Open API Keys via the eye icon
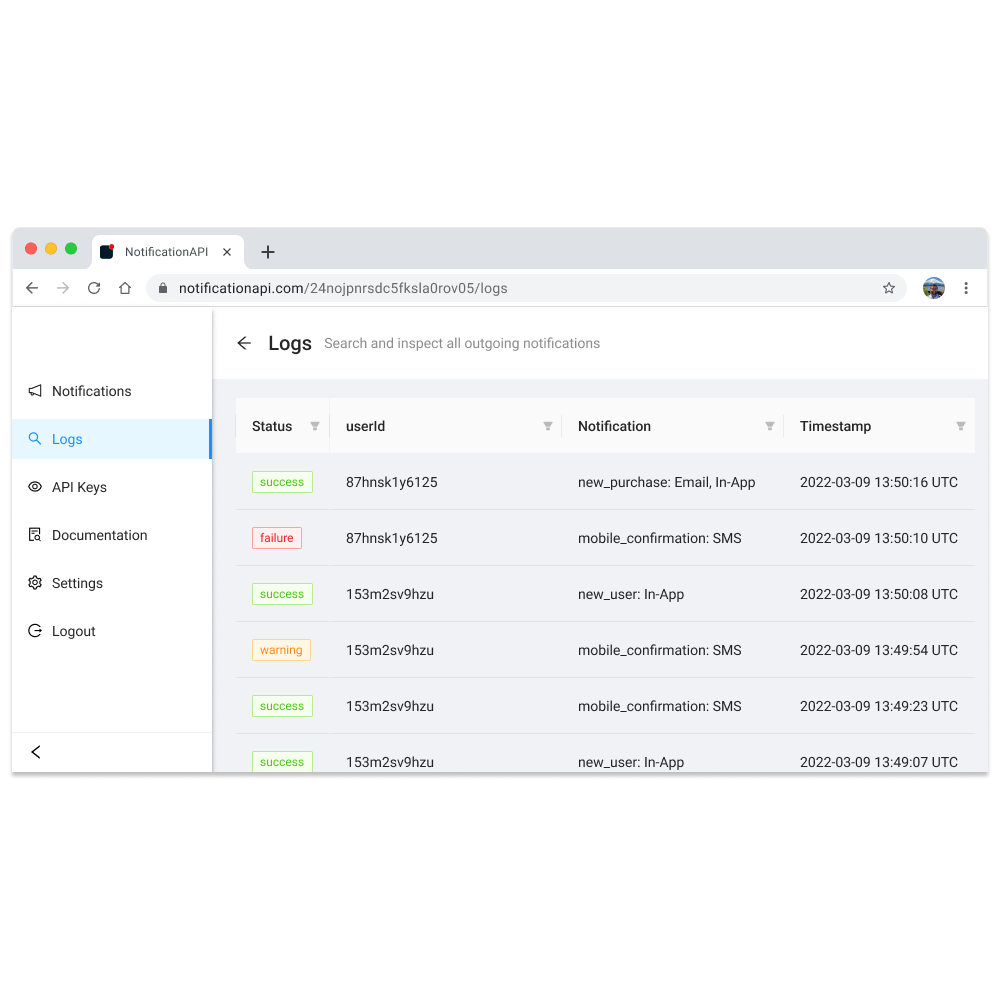 [33, 486]
